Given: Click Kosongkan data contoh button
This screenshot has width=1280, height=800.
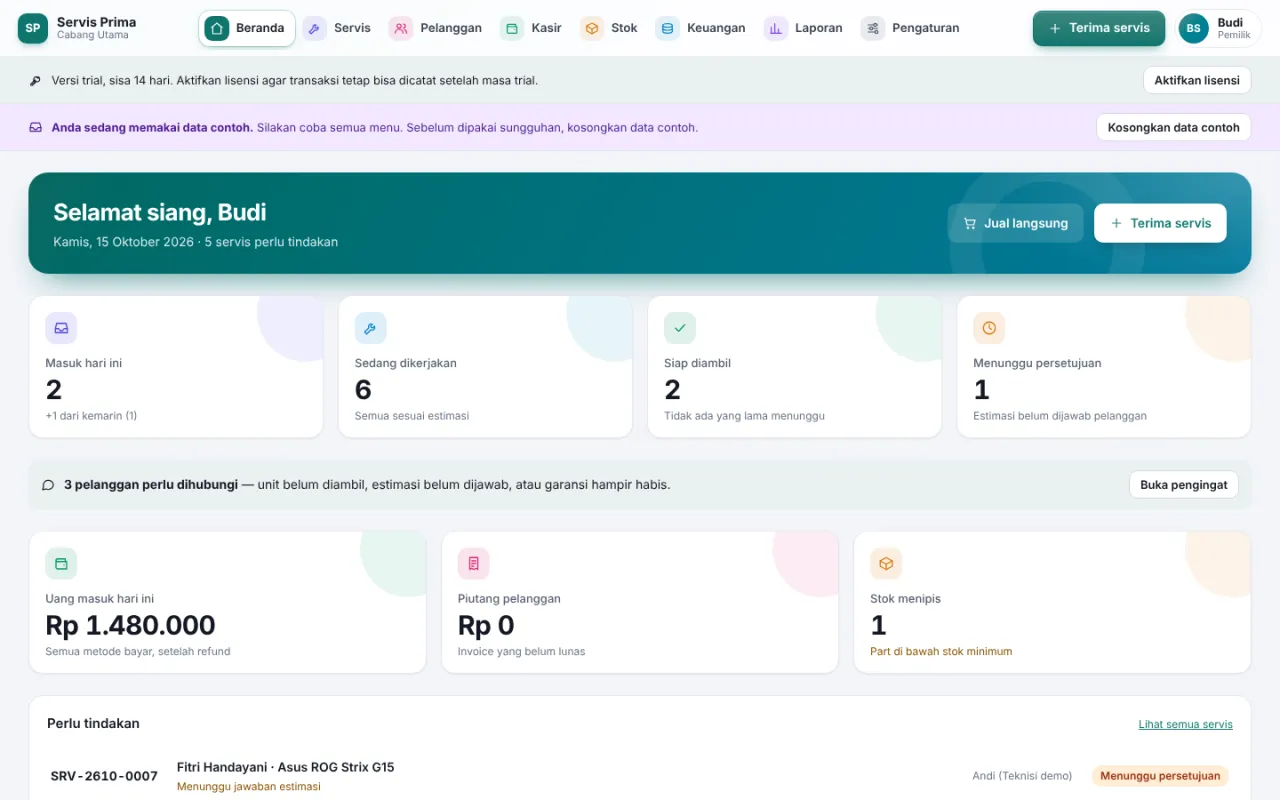Looking at the screenshot, I should pyautogui.click(x=1174, y=127).
